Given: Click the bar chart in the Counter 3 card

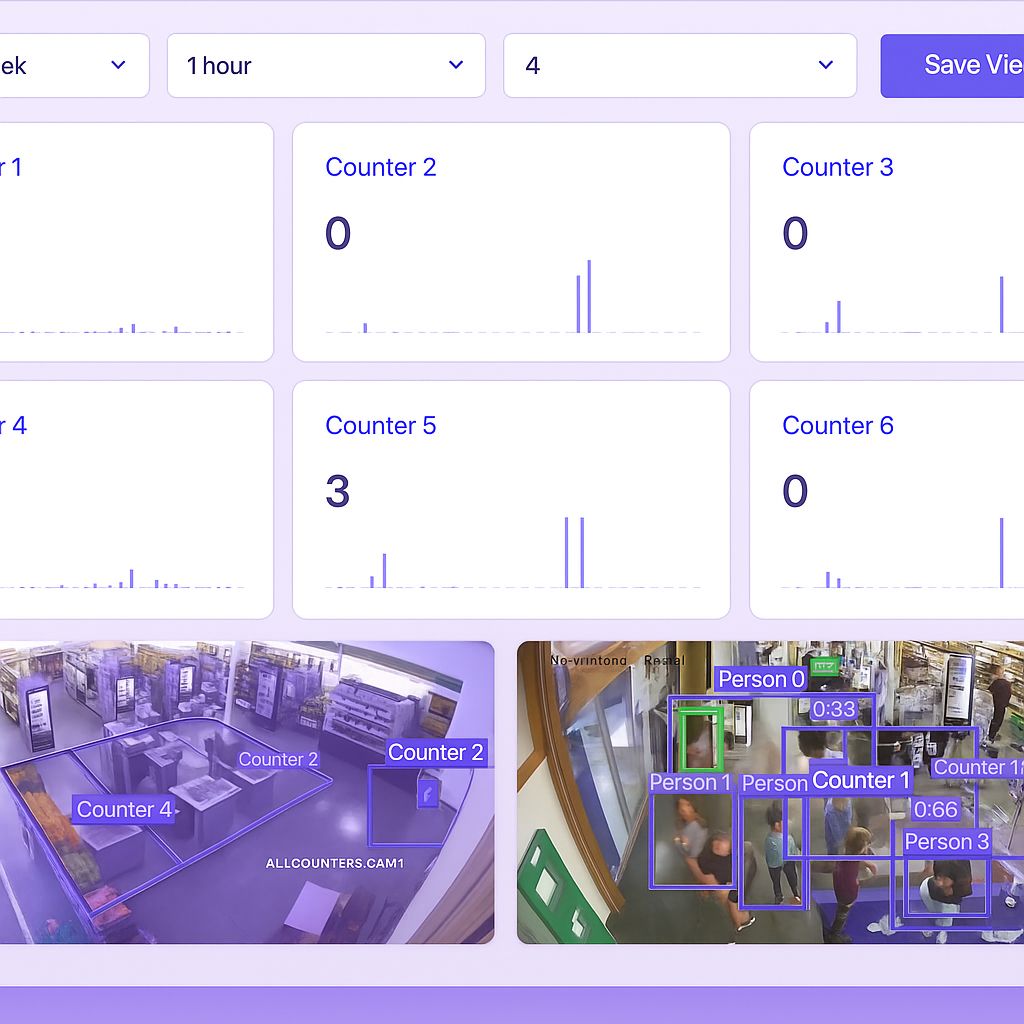Looking at the screenshot, I should coord(902,304).
